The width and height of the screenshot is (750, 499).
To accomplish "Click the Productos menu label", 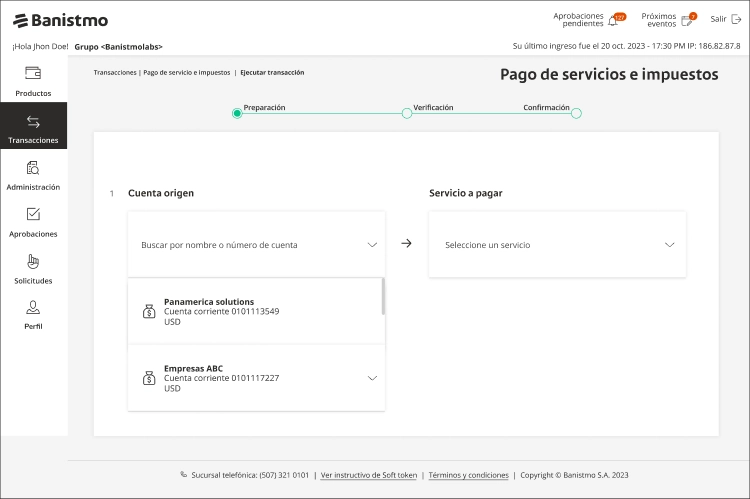I will pos(33,93).
